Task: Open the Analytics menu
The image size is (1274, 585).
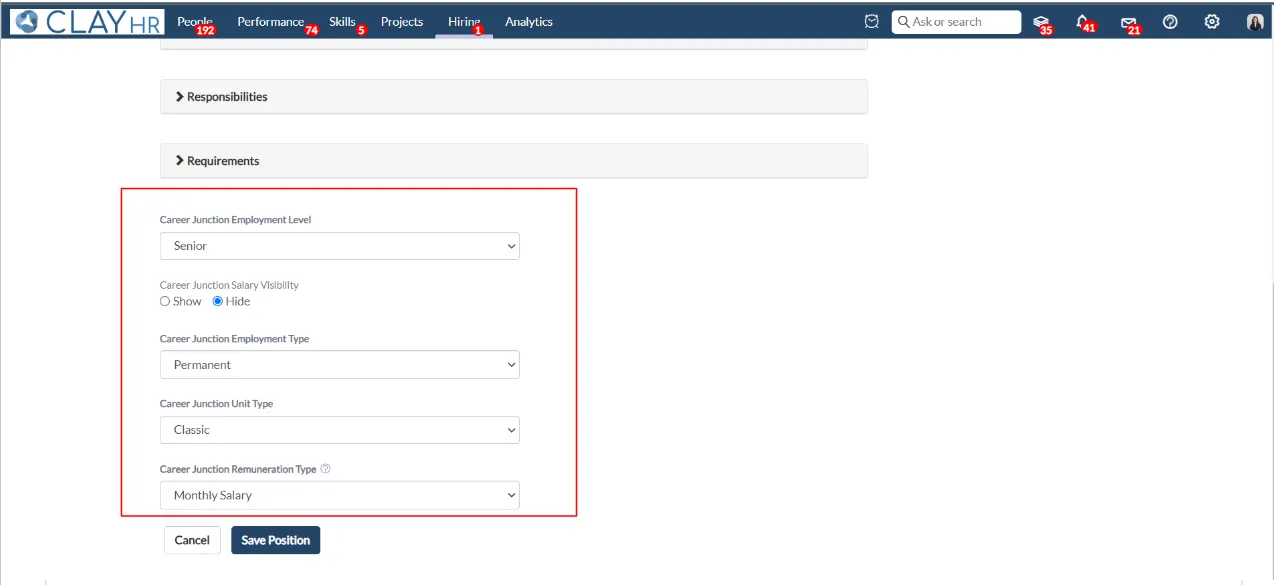Action: [529, 22]
